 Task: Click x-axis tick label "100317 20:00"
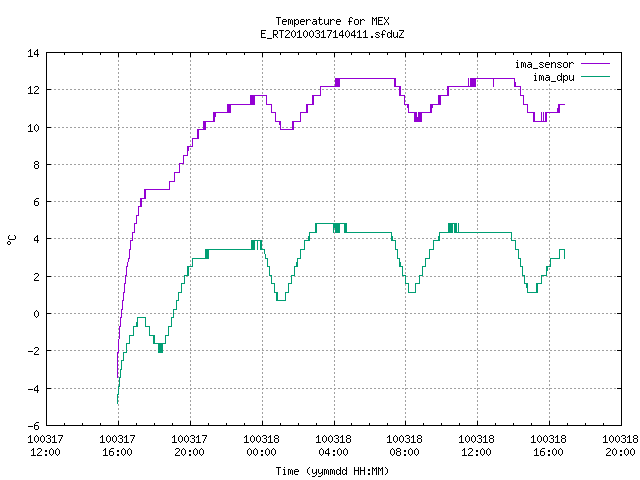pos(189,445)
